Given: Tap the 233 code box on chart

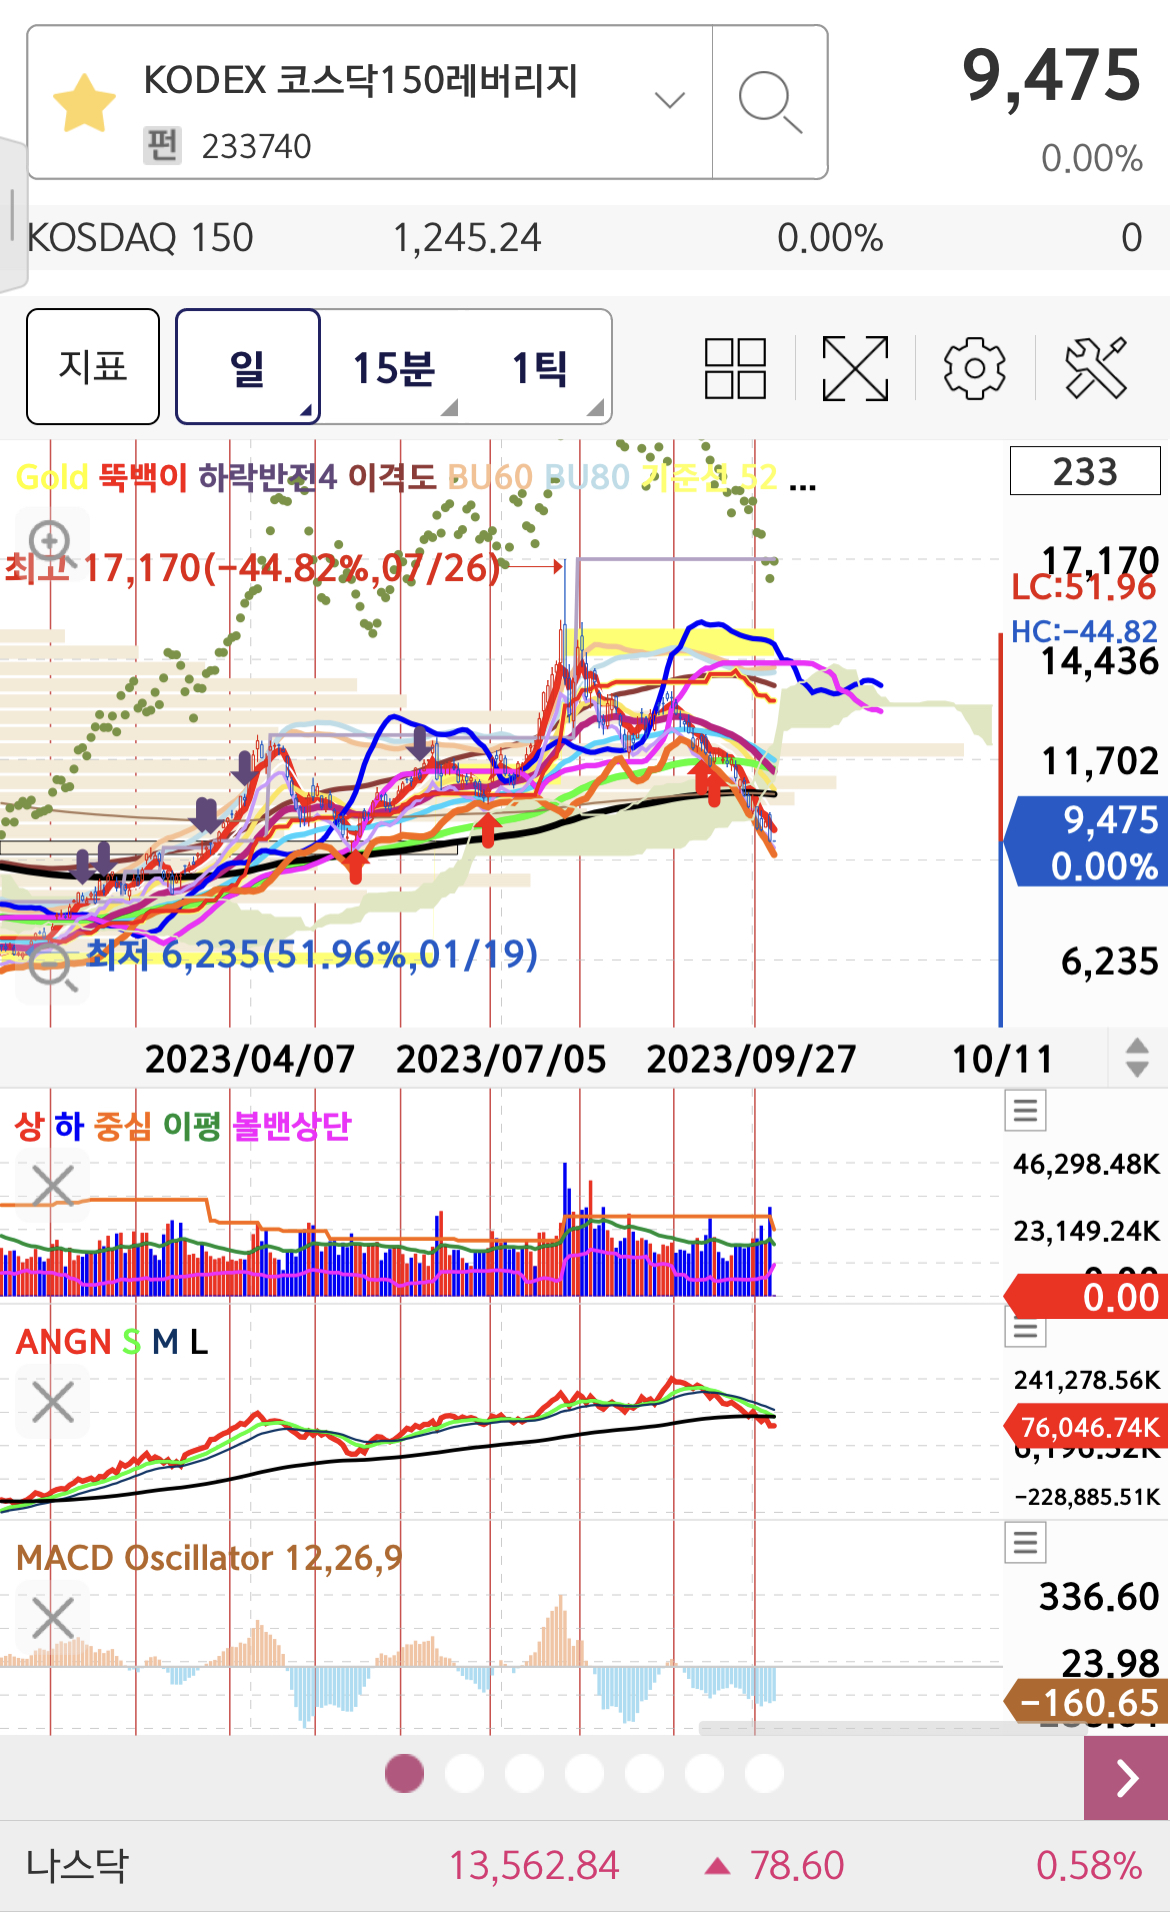Looking at the screenshot, I should tap(1085, 471).
